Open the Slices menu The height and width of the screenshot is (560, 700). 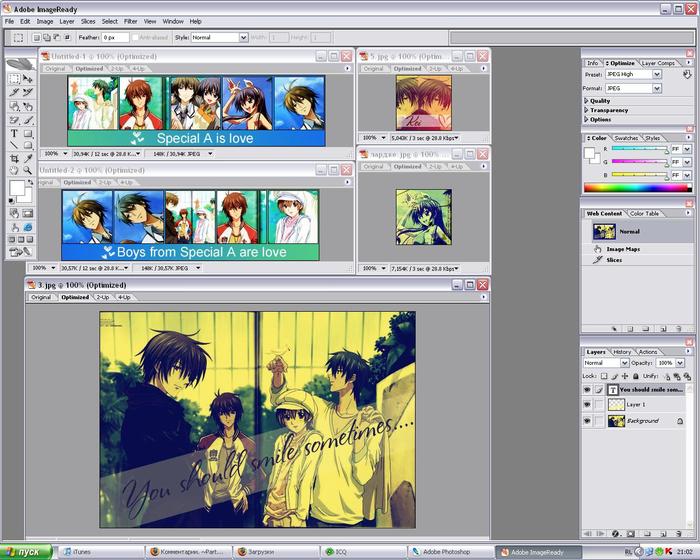point(88,21)
